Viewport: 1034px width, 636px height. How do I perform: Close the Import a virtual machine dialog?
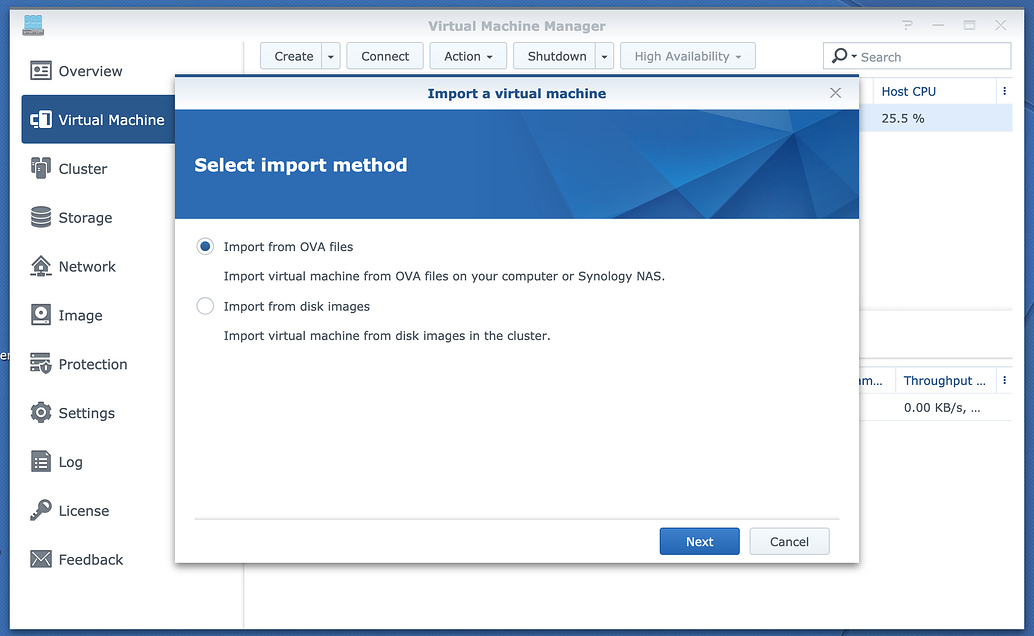pyautogui.click(x=836, y=93)
